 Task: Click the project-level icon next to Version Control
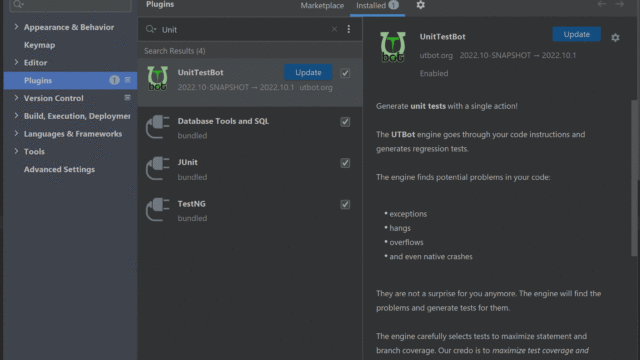click(128, 98)
